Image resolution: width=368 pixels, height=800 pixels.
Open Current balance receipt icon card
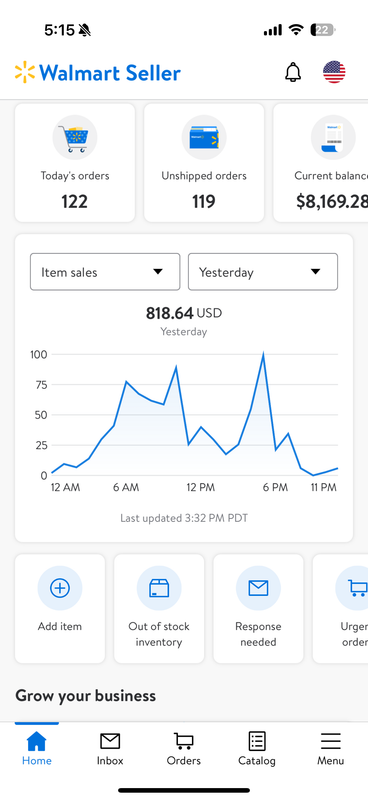[x=321, y=163]
